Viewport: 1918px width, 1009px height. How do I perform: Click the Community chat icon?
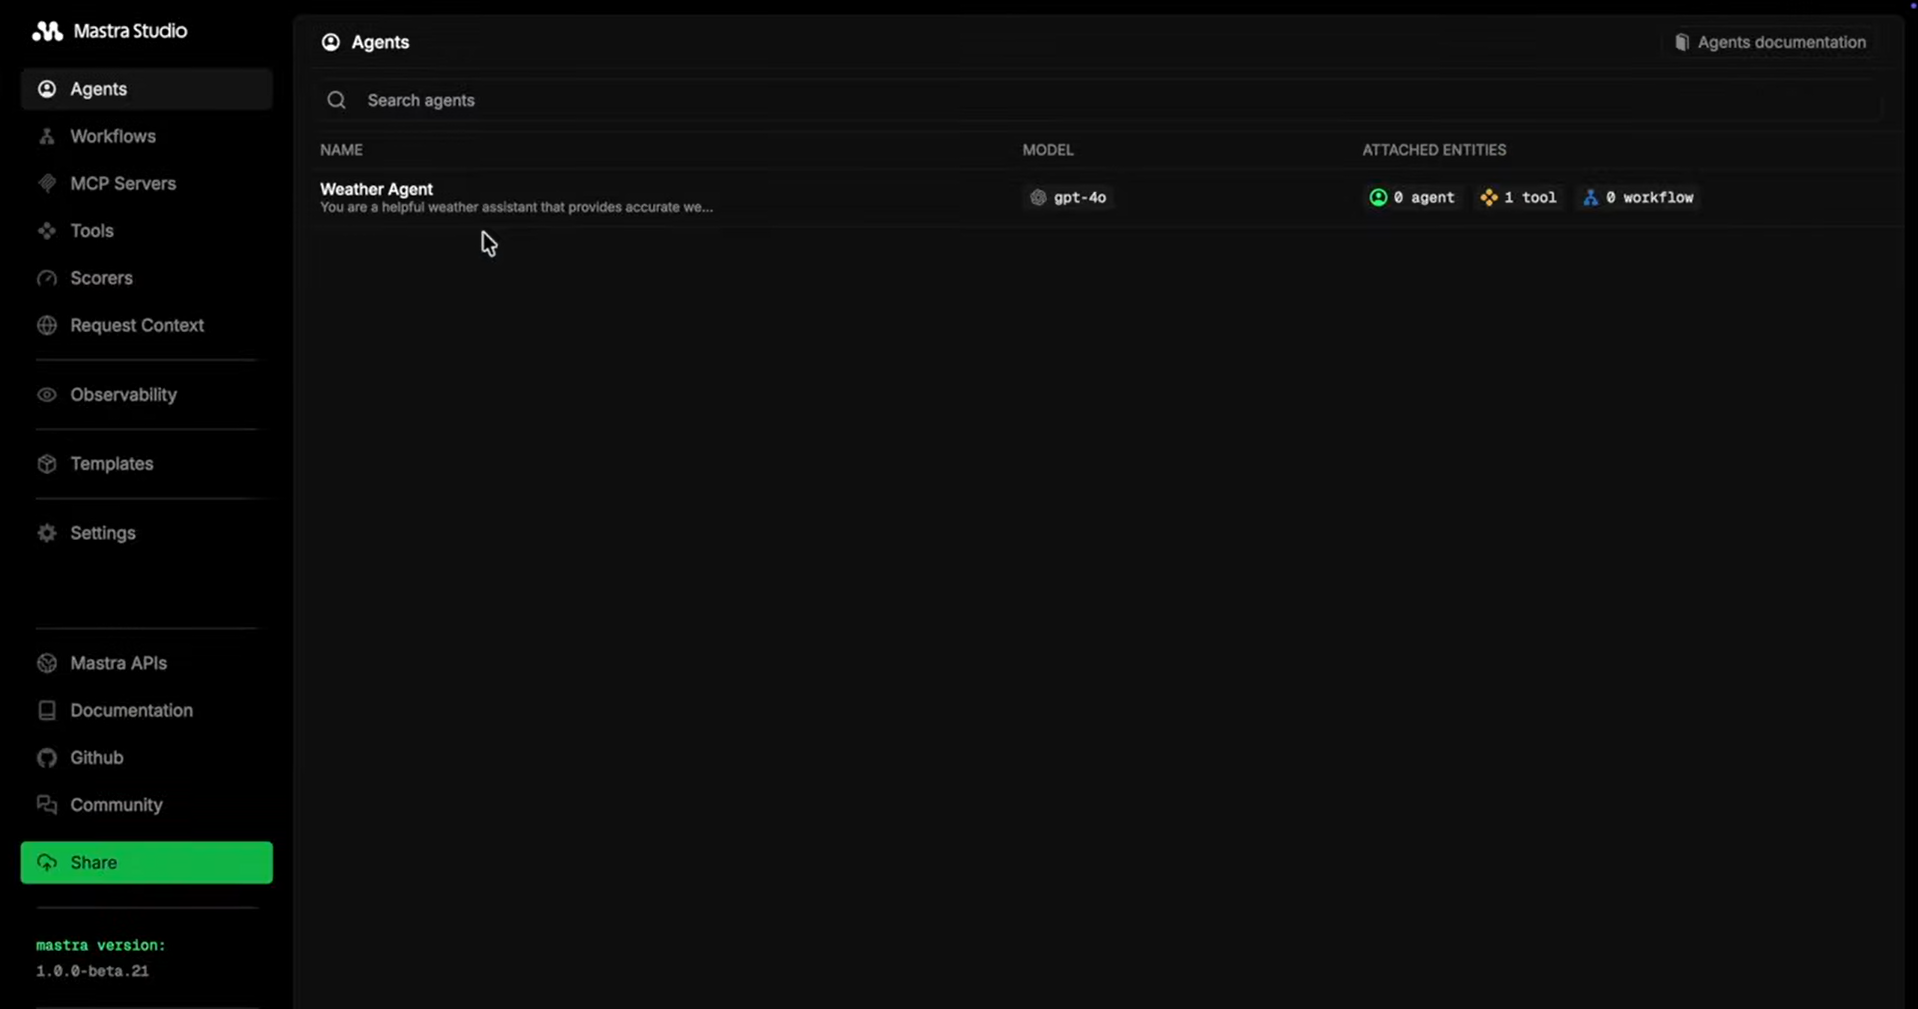coord(47,805)
